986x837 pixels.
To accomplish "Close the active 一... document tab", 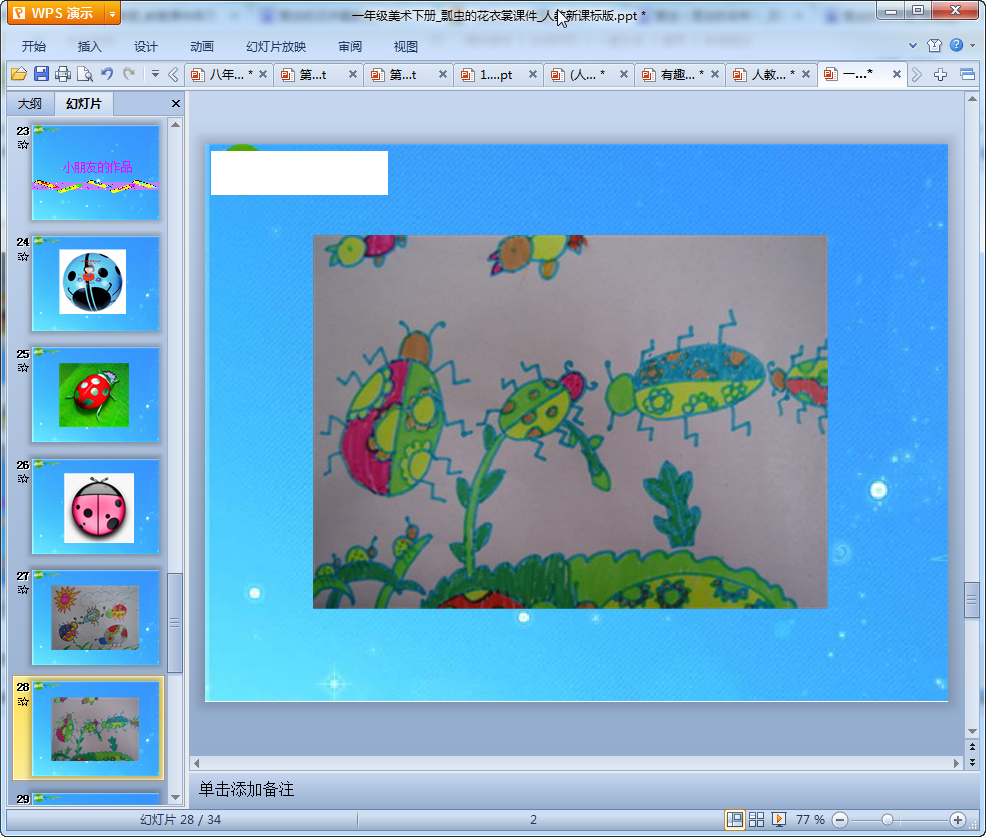I will point(897,74).
